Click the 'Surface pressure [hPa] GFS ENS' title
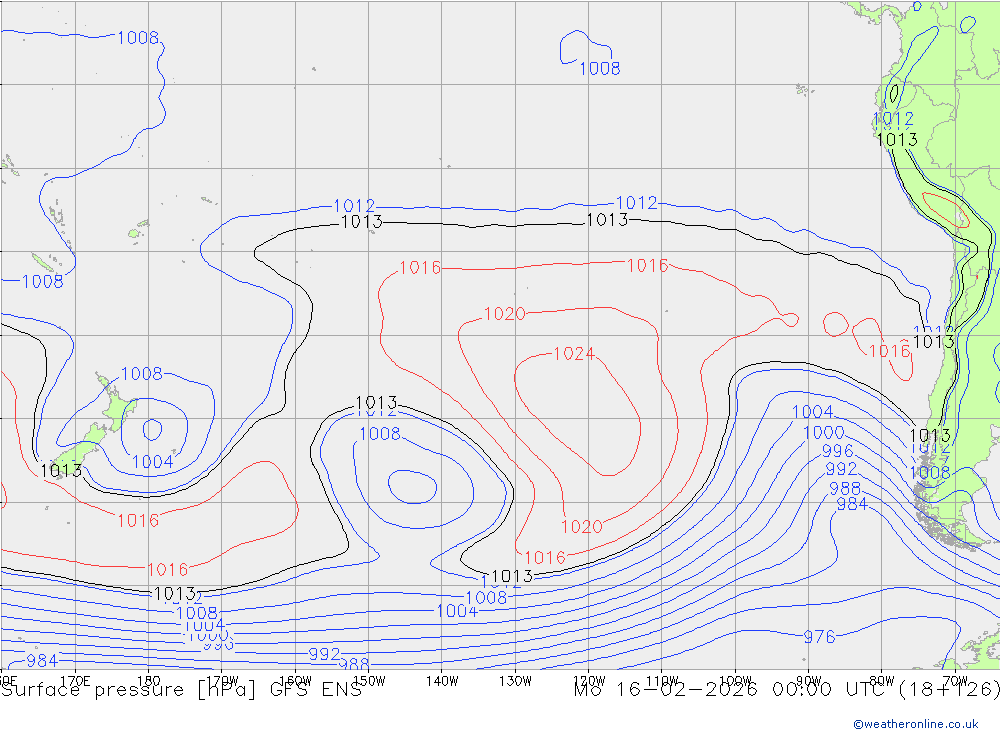This screenshot has height=733, width=1000. click(182, 690)
